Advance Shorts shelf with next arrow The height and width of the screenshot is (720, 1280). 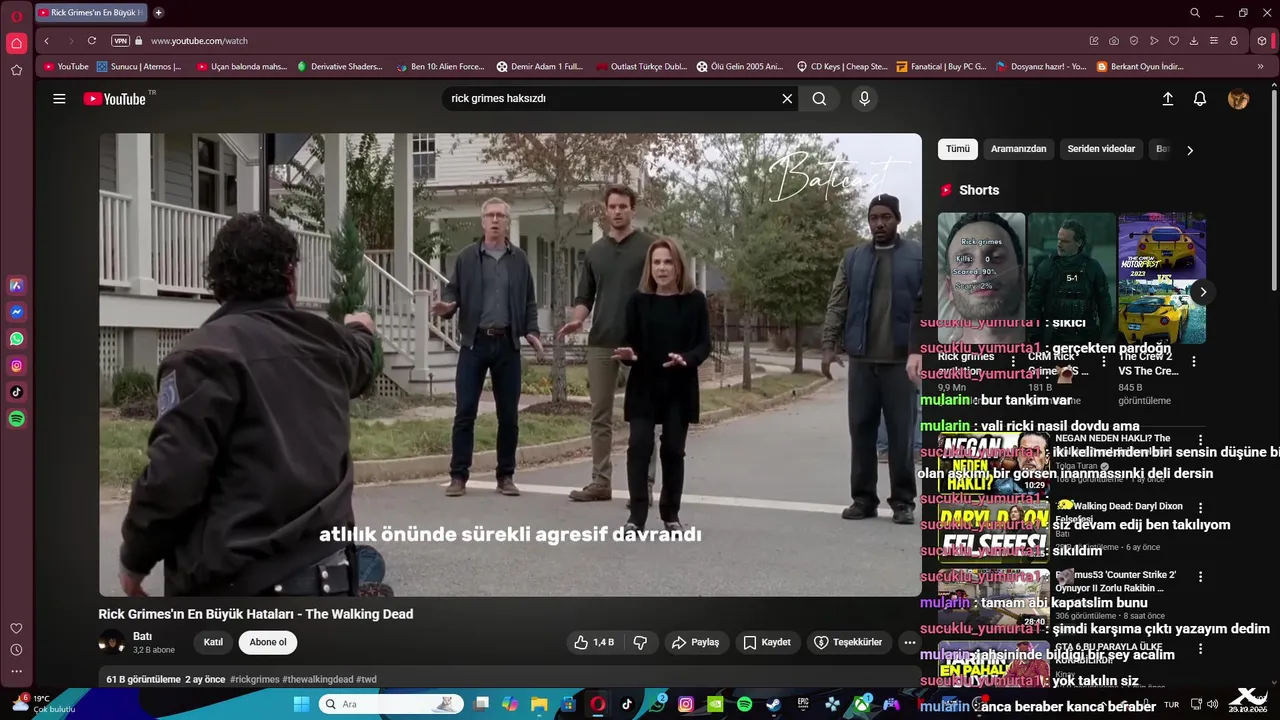[x=1203, y=292]
